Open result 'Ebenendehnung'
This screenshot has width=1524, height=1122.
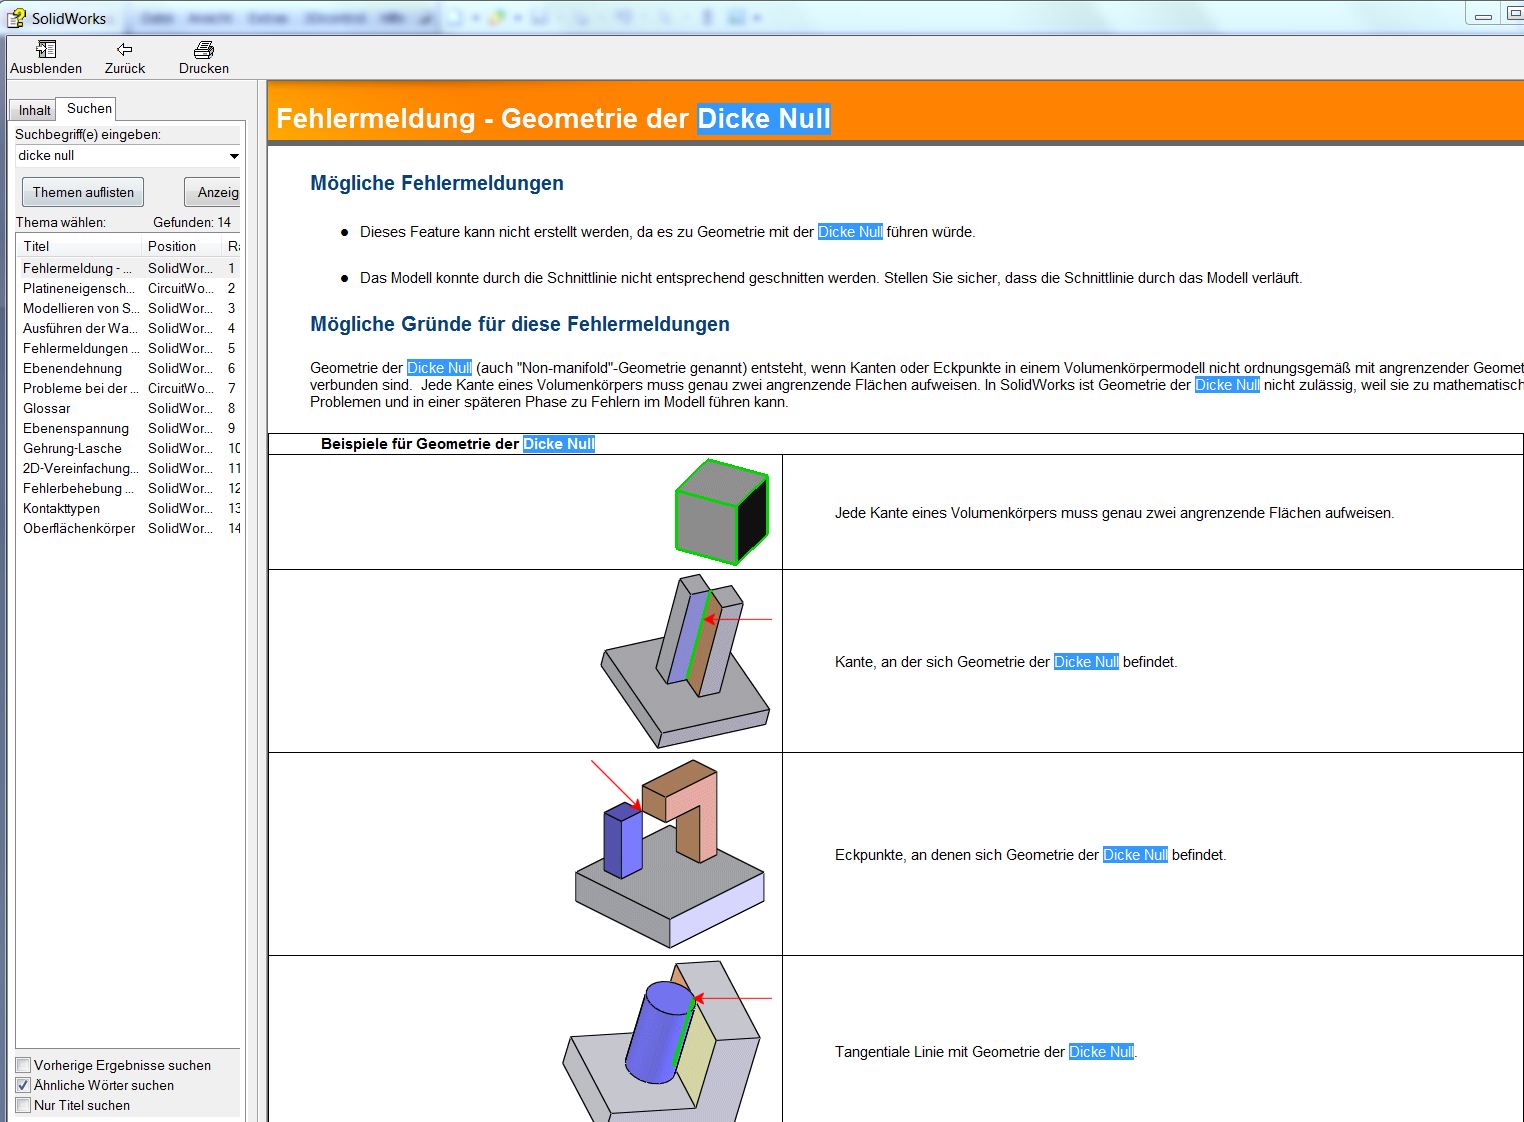[128, 368]
